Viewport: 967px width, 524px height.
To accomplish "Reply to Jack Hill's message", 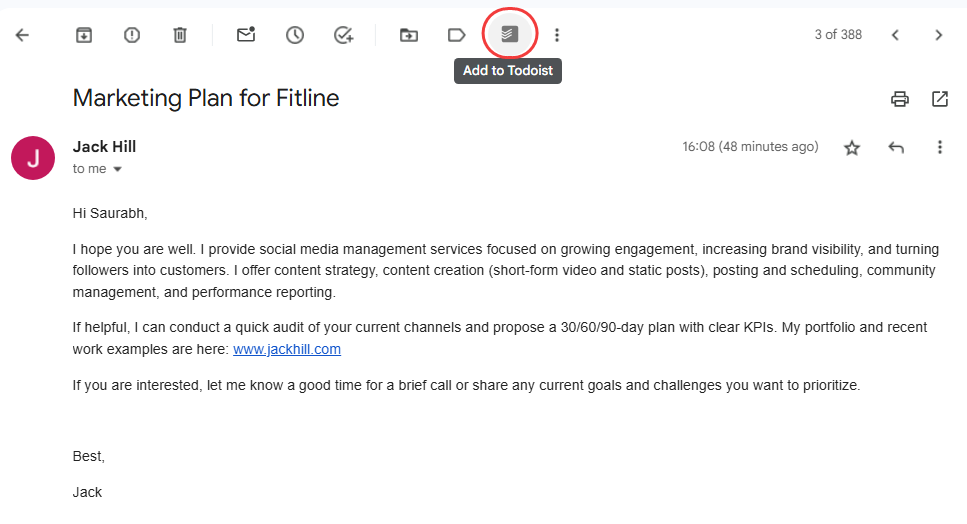I will pyautogui.click(x=896, y=148).
